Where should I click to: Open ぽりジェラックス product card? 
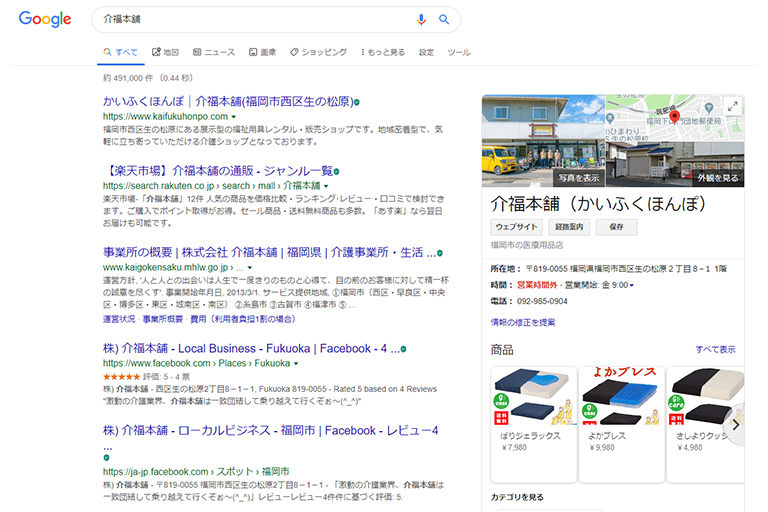point(533,424)
